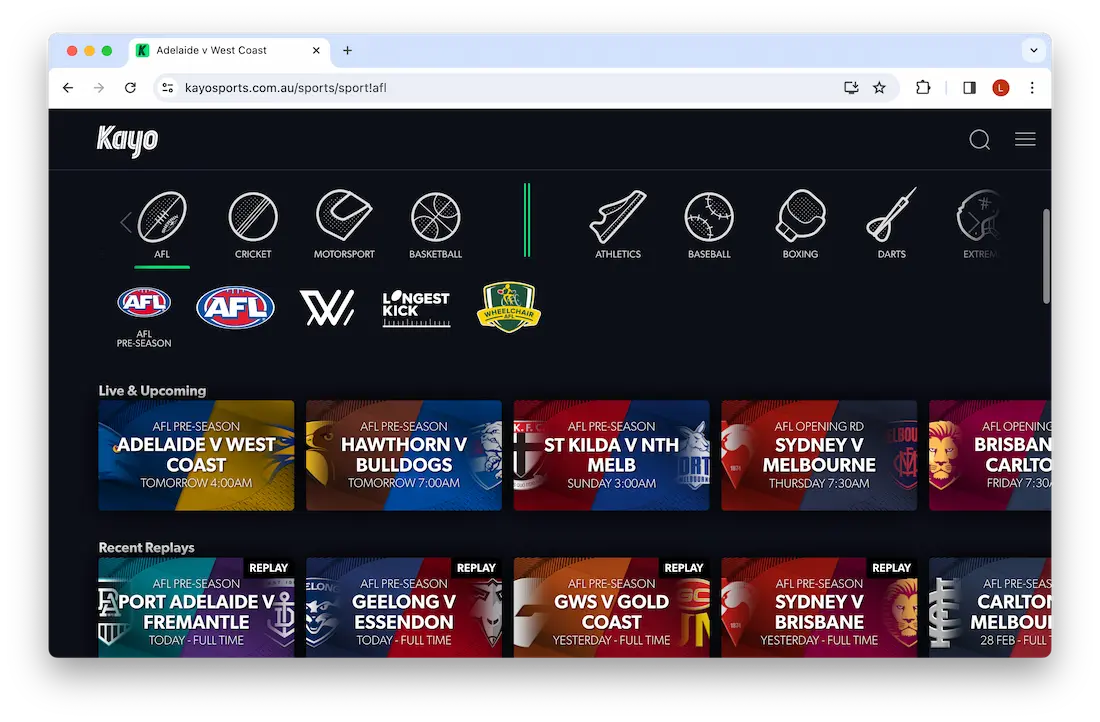The height and width of the screenshot is (722, 1100).
Task: Select the AFLW league logo
Action: coord(327,307)
